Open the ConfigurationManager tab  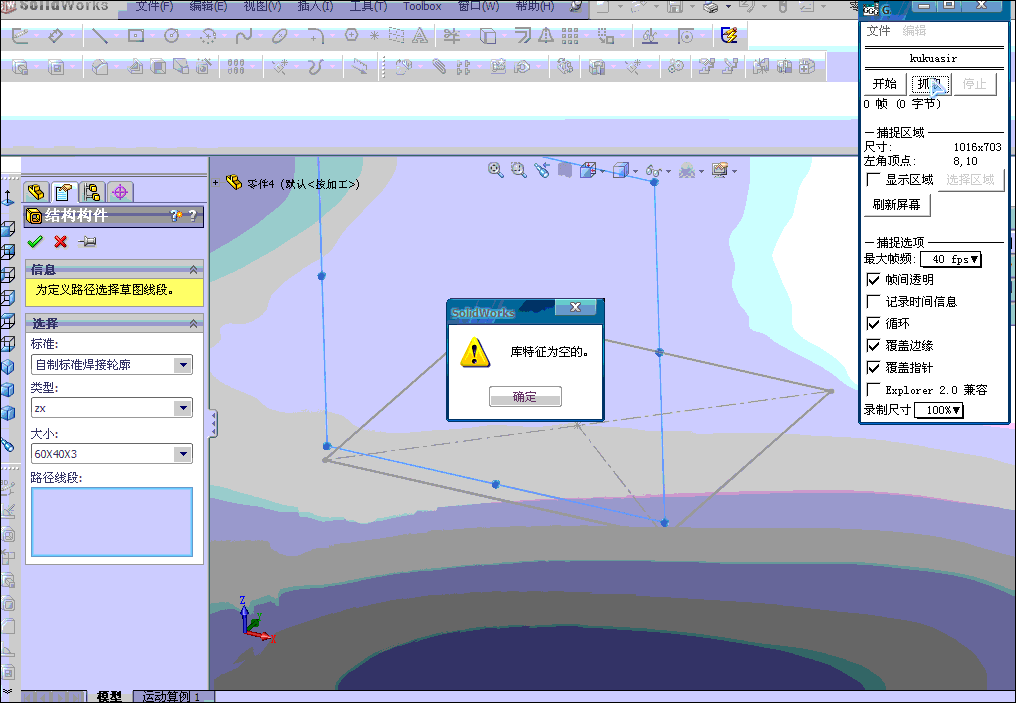click(x=92, y=192)
